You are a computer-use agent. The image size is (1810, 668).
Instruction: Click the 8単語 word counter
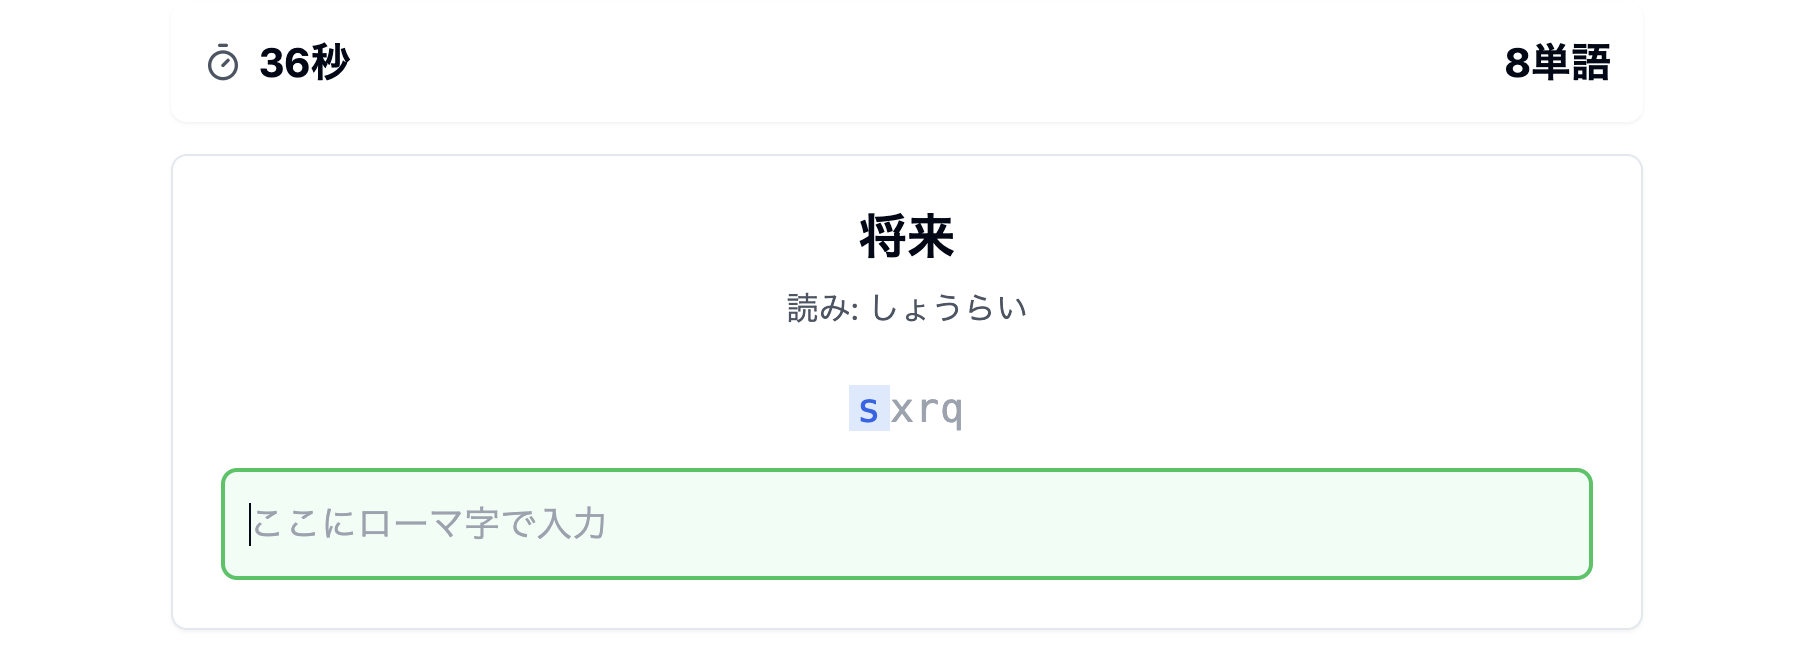point(1557,63)
